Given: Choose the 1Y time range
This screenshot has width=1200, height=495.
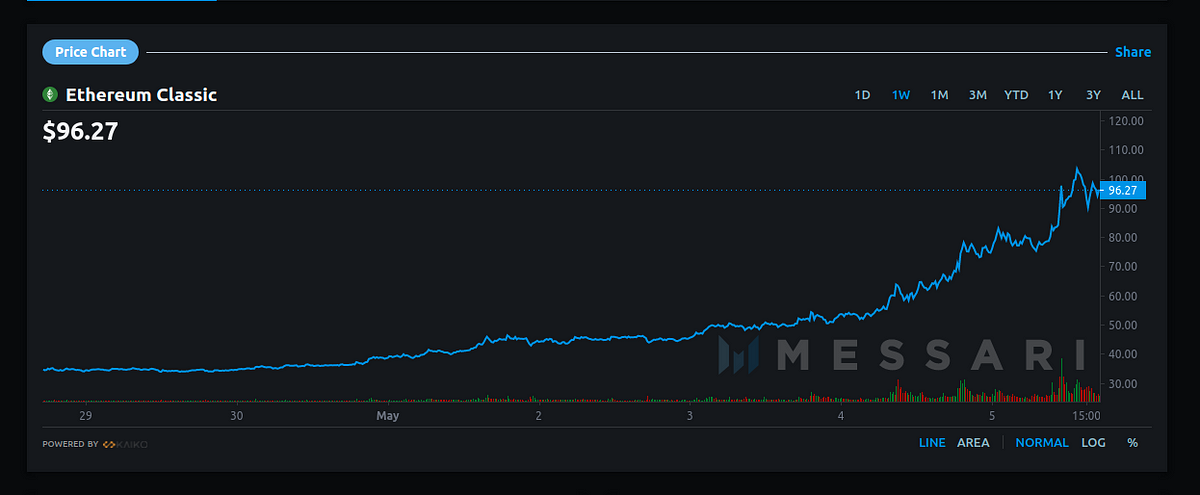Looking at the screenshot, I should click(1055, 95).
